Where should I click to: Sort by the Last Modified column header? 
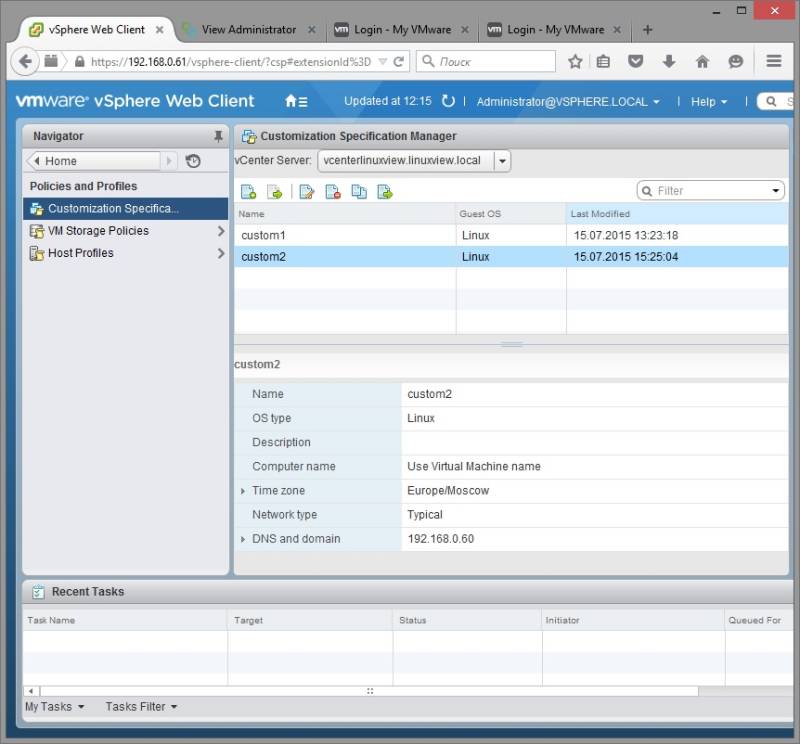click(x=677, y=214)
